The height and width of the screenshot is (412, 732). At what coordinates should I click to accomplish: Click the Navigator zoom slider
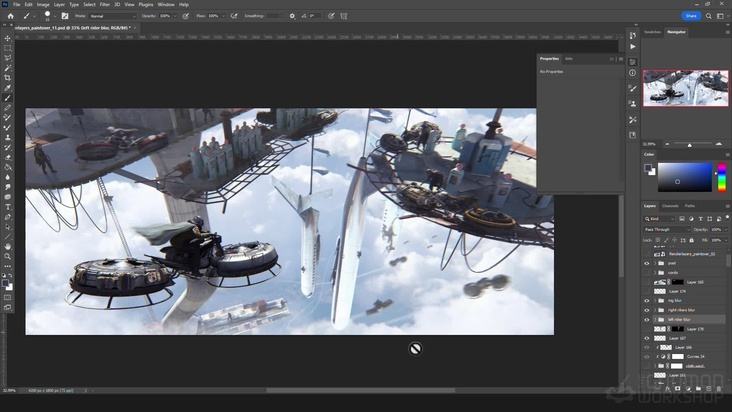pyautogui.click(x=692, y=144)
